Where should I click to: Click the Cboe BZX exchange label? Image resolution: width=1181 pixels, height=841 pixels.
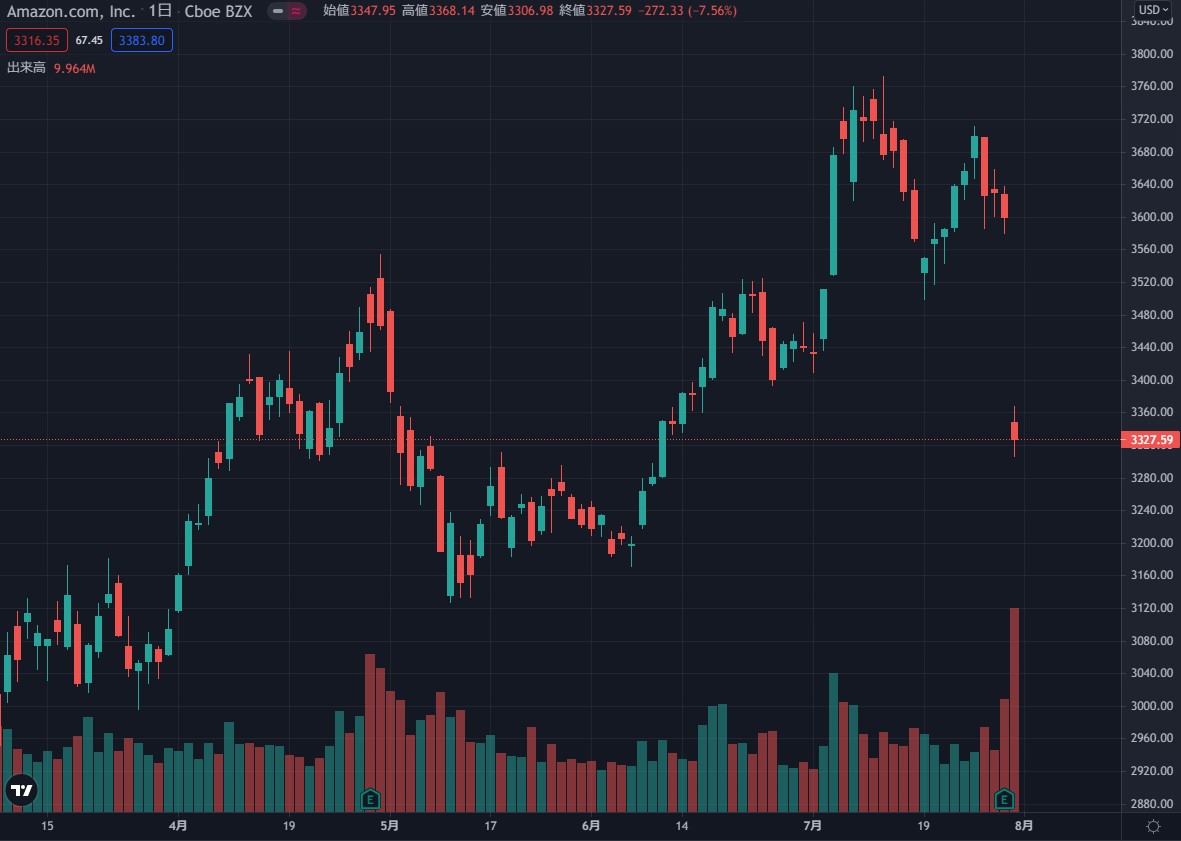pos(218,11)
